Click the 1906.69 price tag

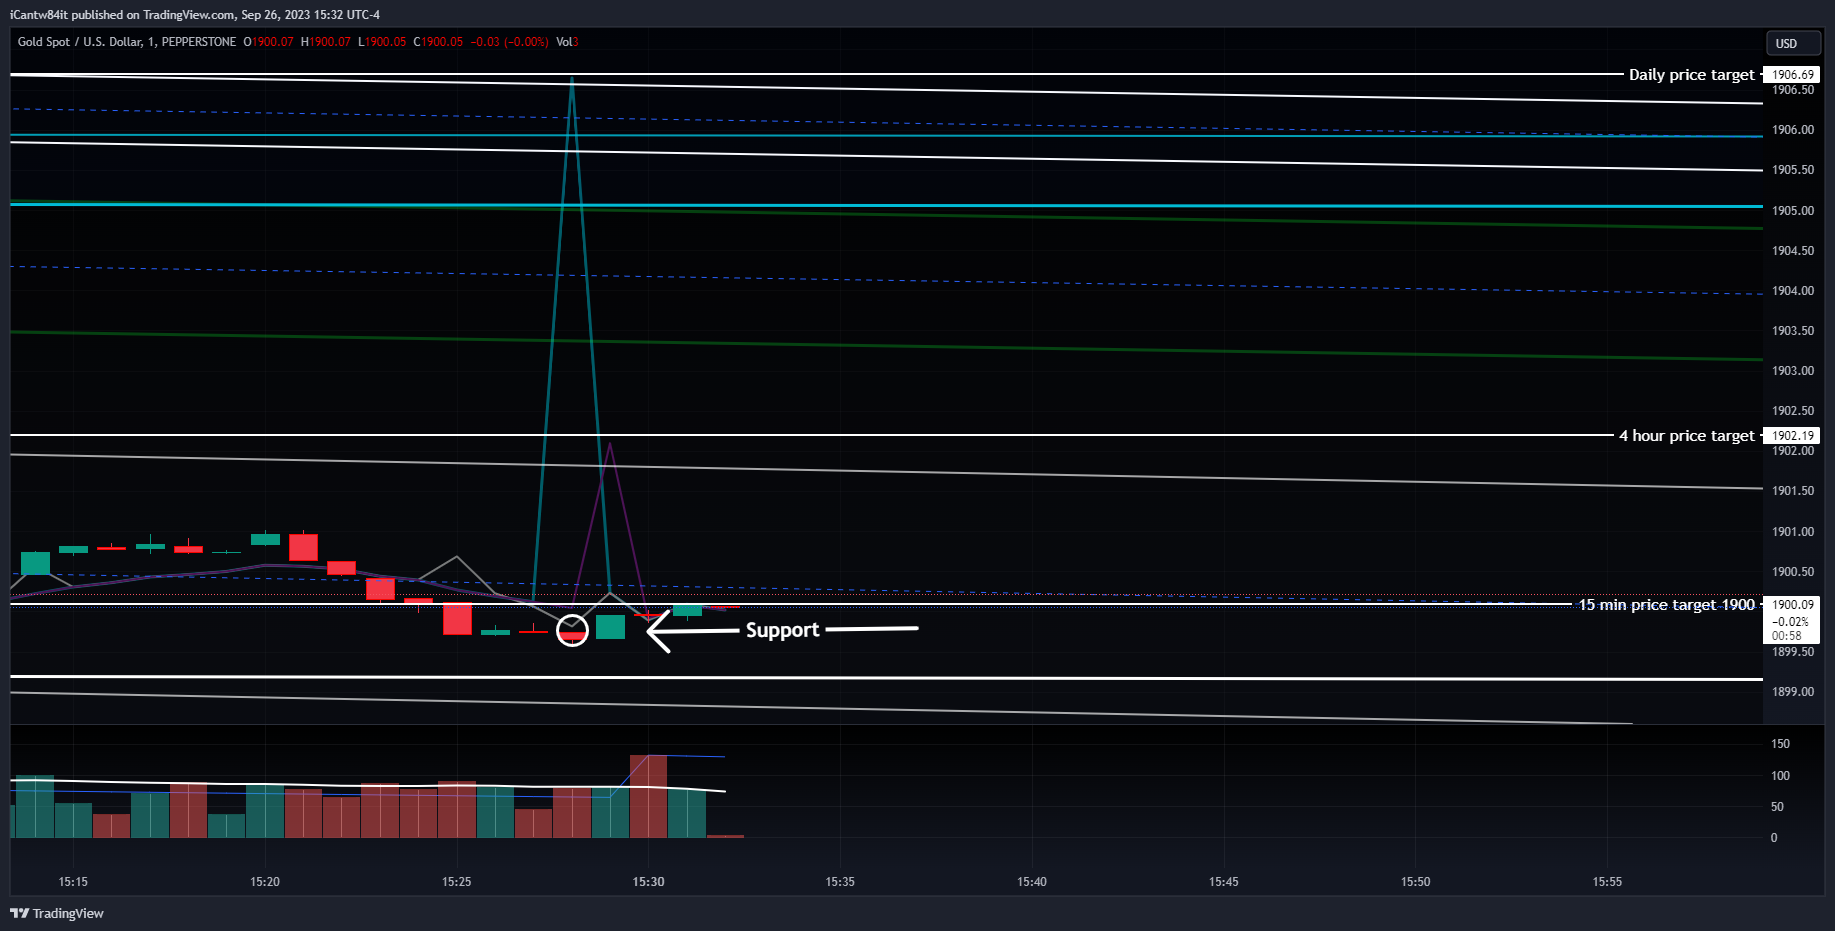(1792, 75)
